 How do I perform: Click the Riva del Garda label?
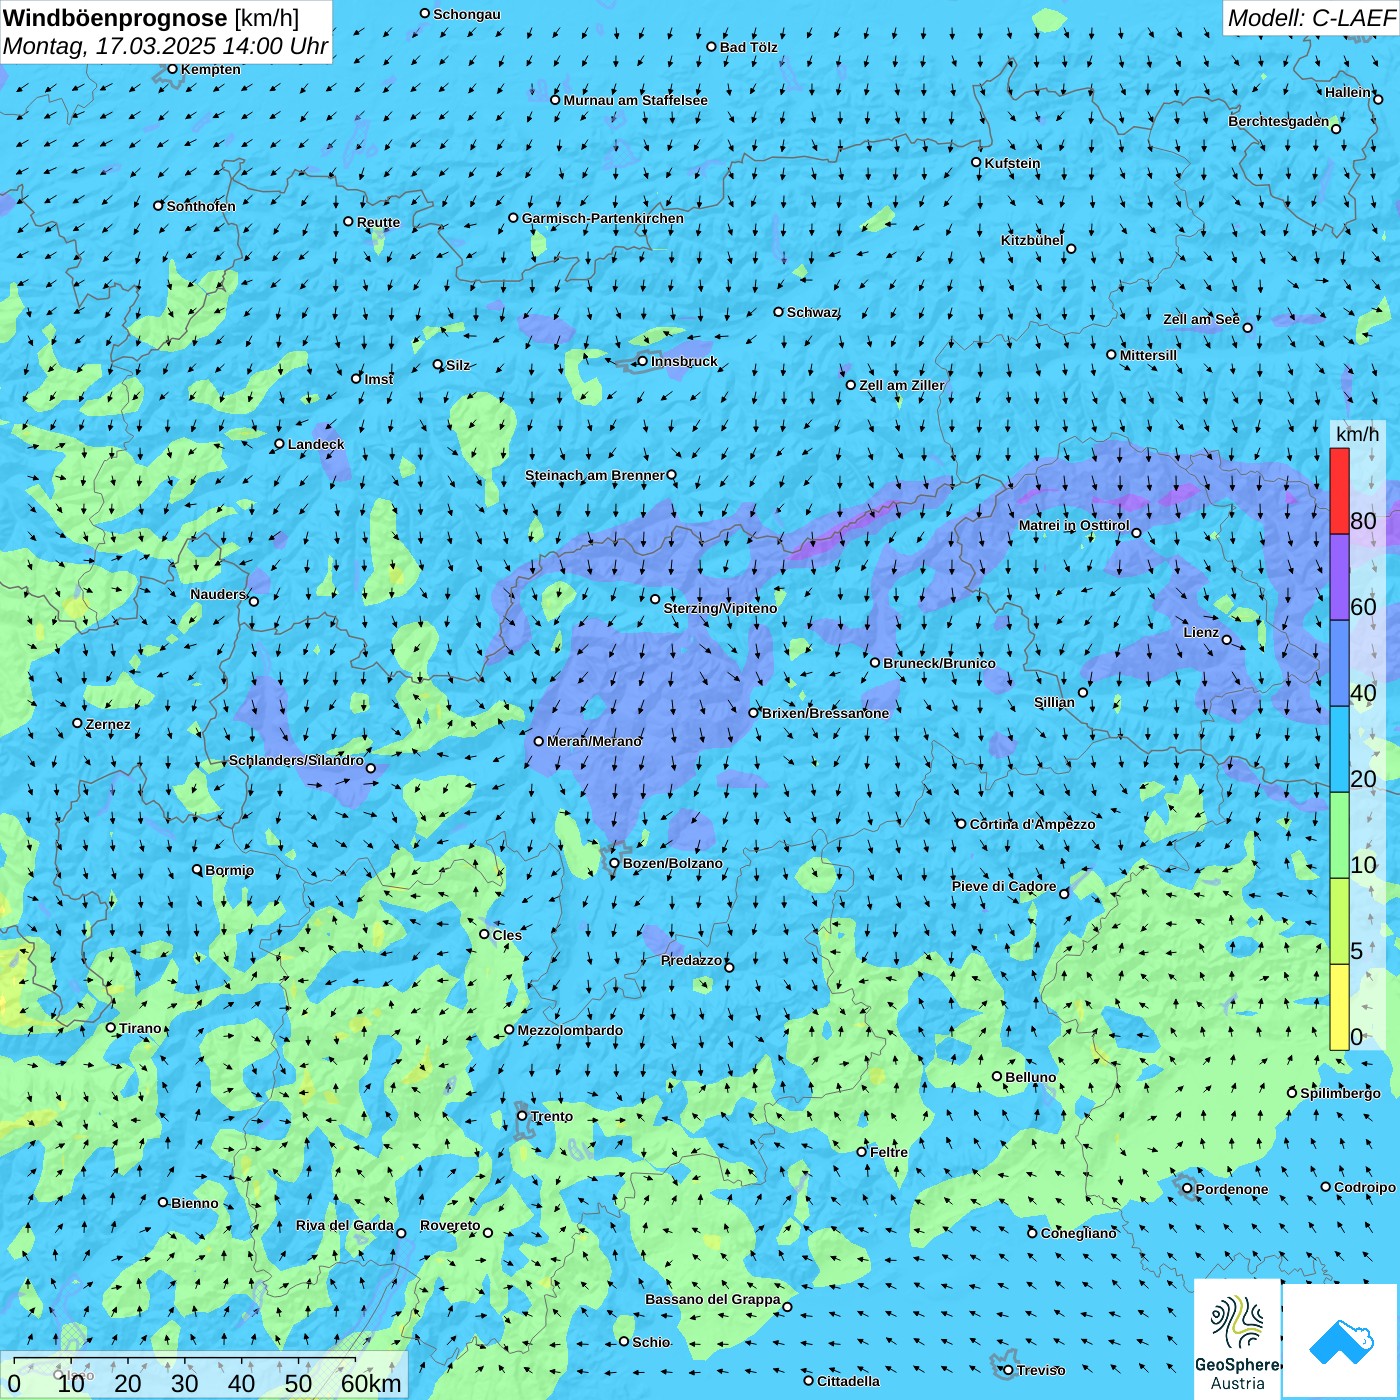(x=345, y=1225)
